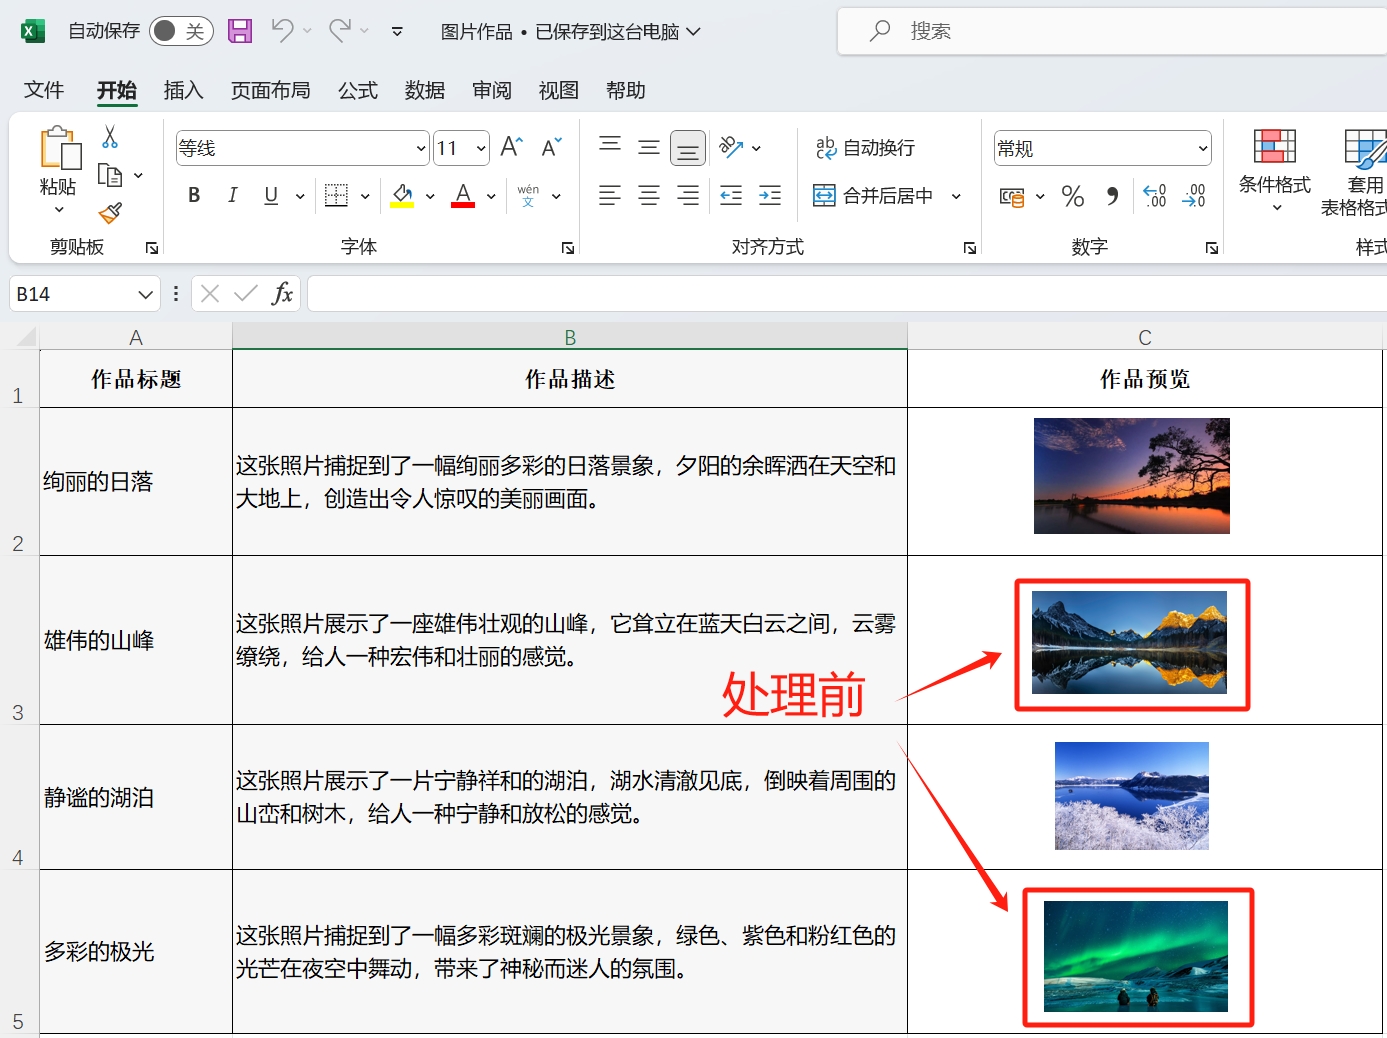Switch to the 插入 ribbon tab
Viewport: 1387px width, 1038px height.
182,90
